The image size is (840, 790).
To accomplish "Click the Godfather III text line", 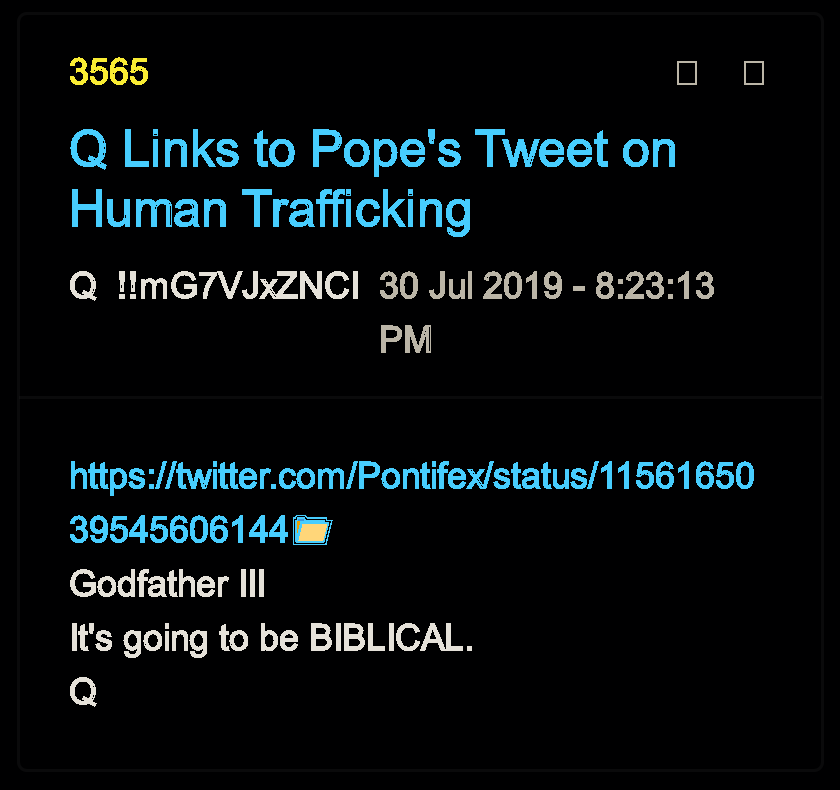I will [x=167, y=584].
